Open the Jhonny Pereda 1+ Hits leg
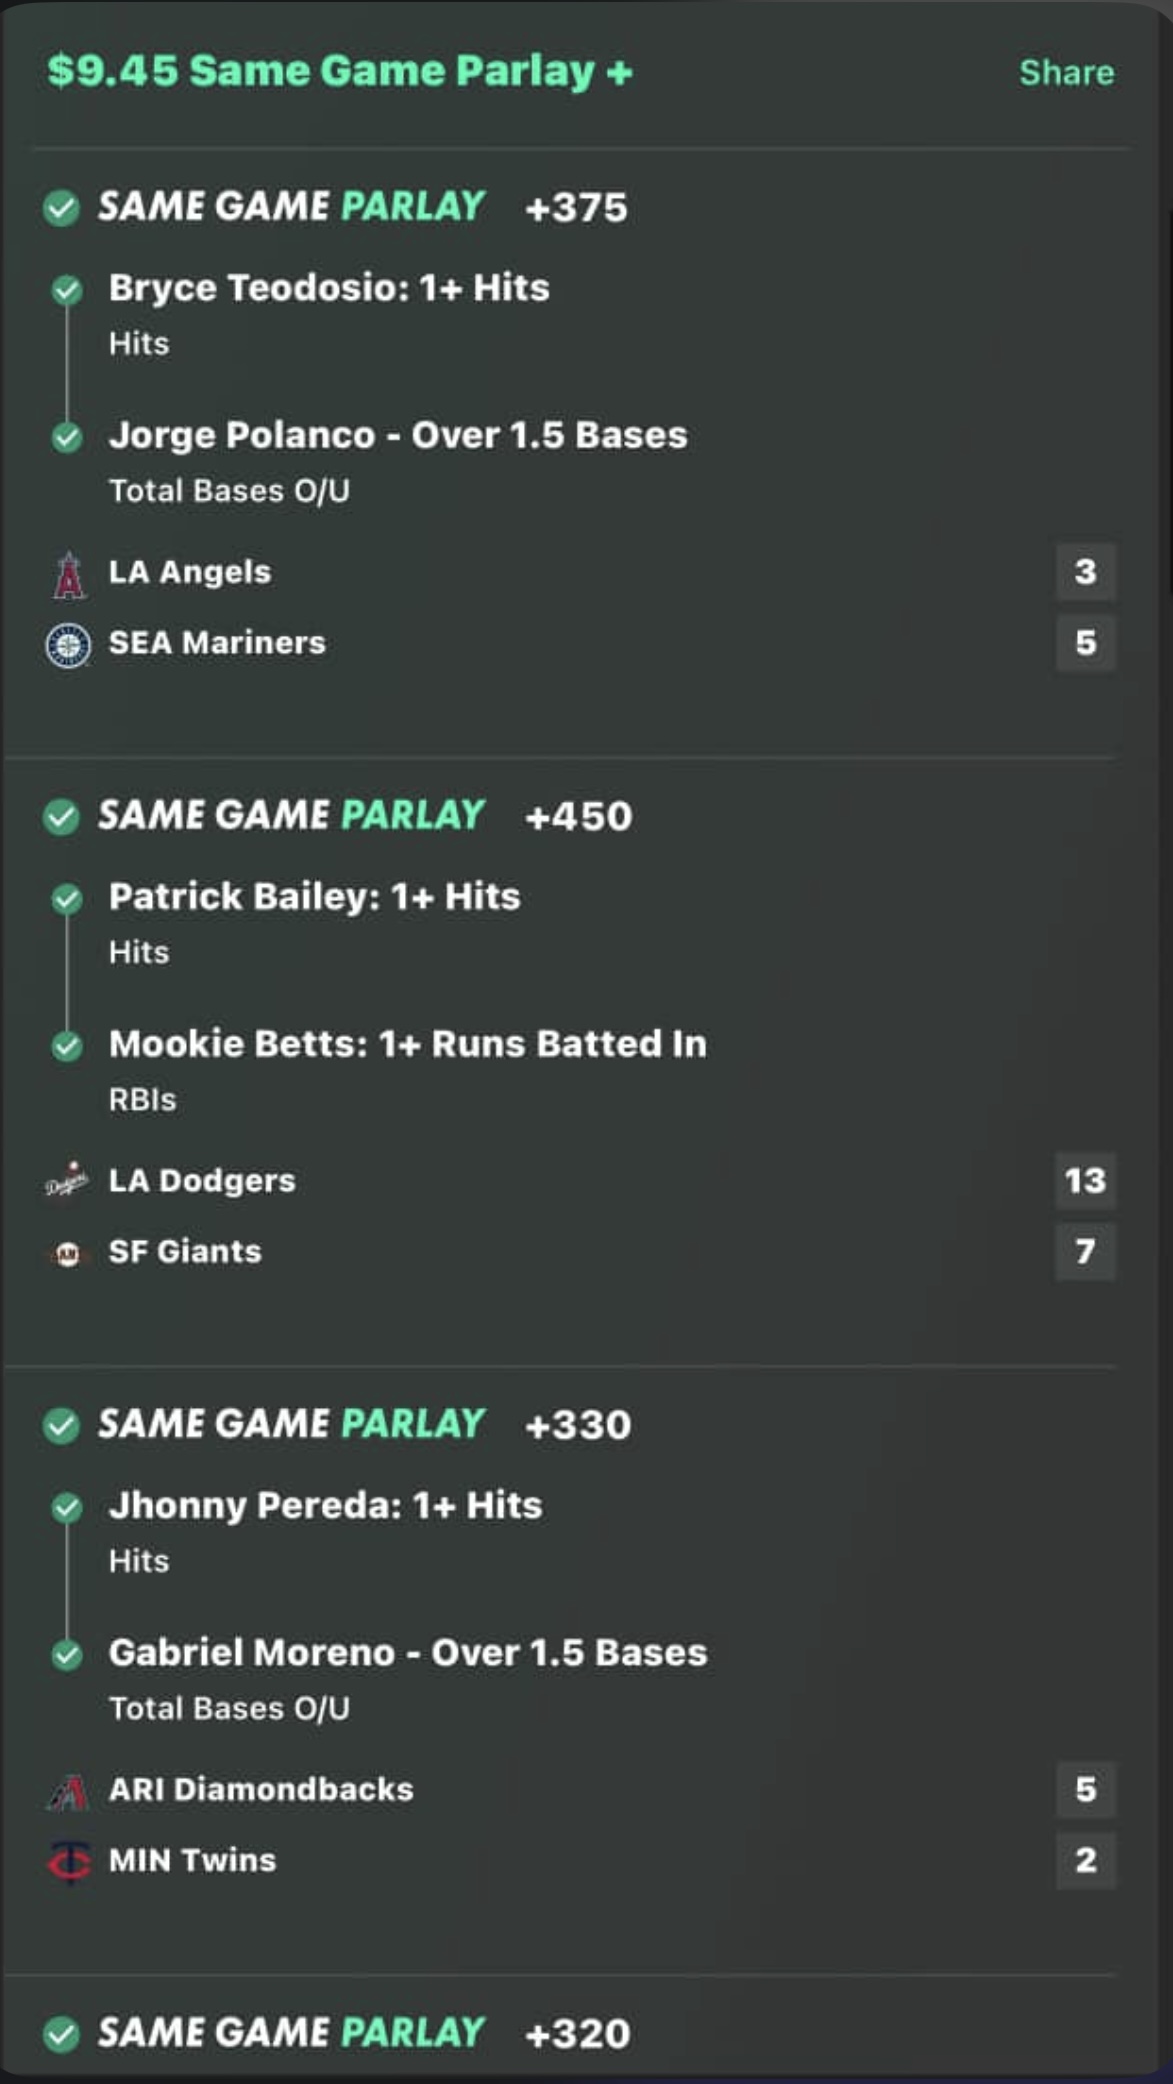 point(325,1506)
